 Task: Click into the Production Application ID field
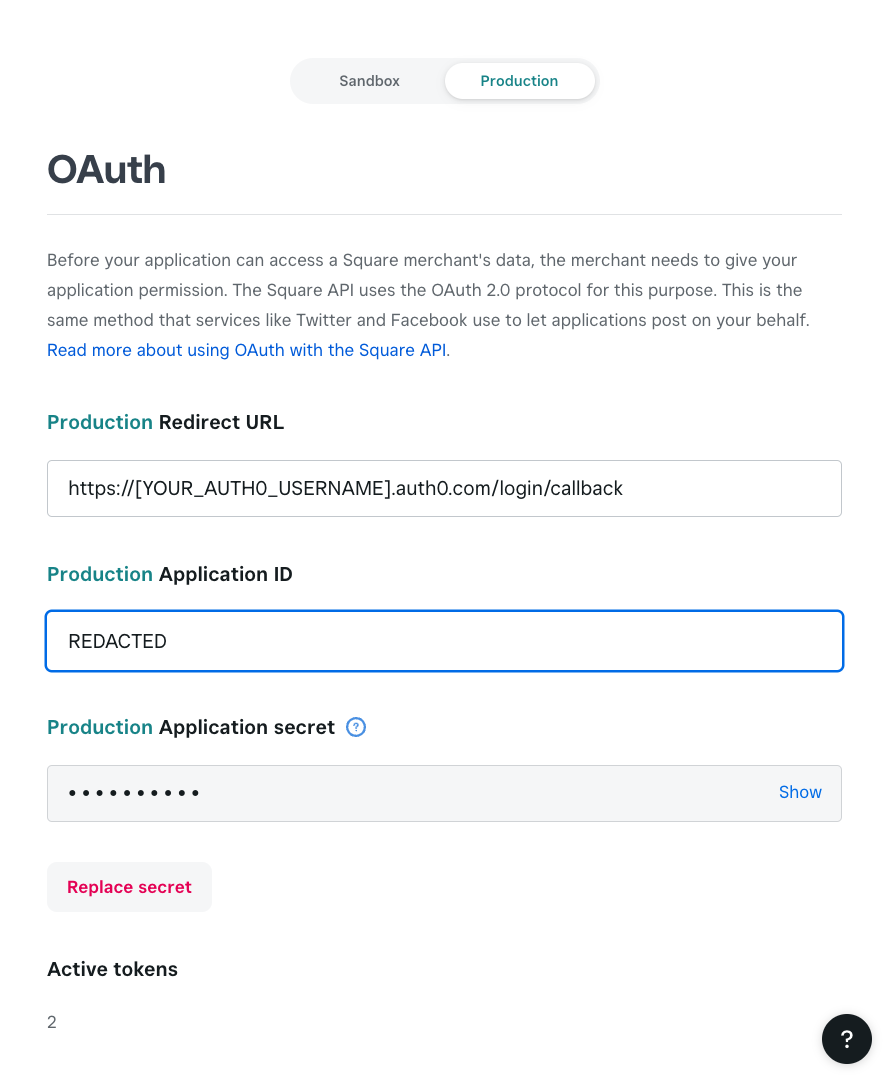coord(444,641)
